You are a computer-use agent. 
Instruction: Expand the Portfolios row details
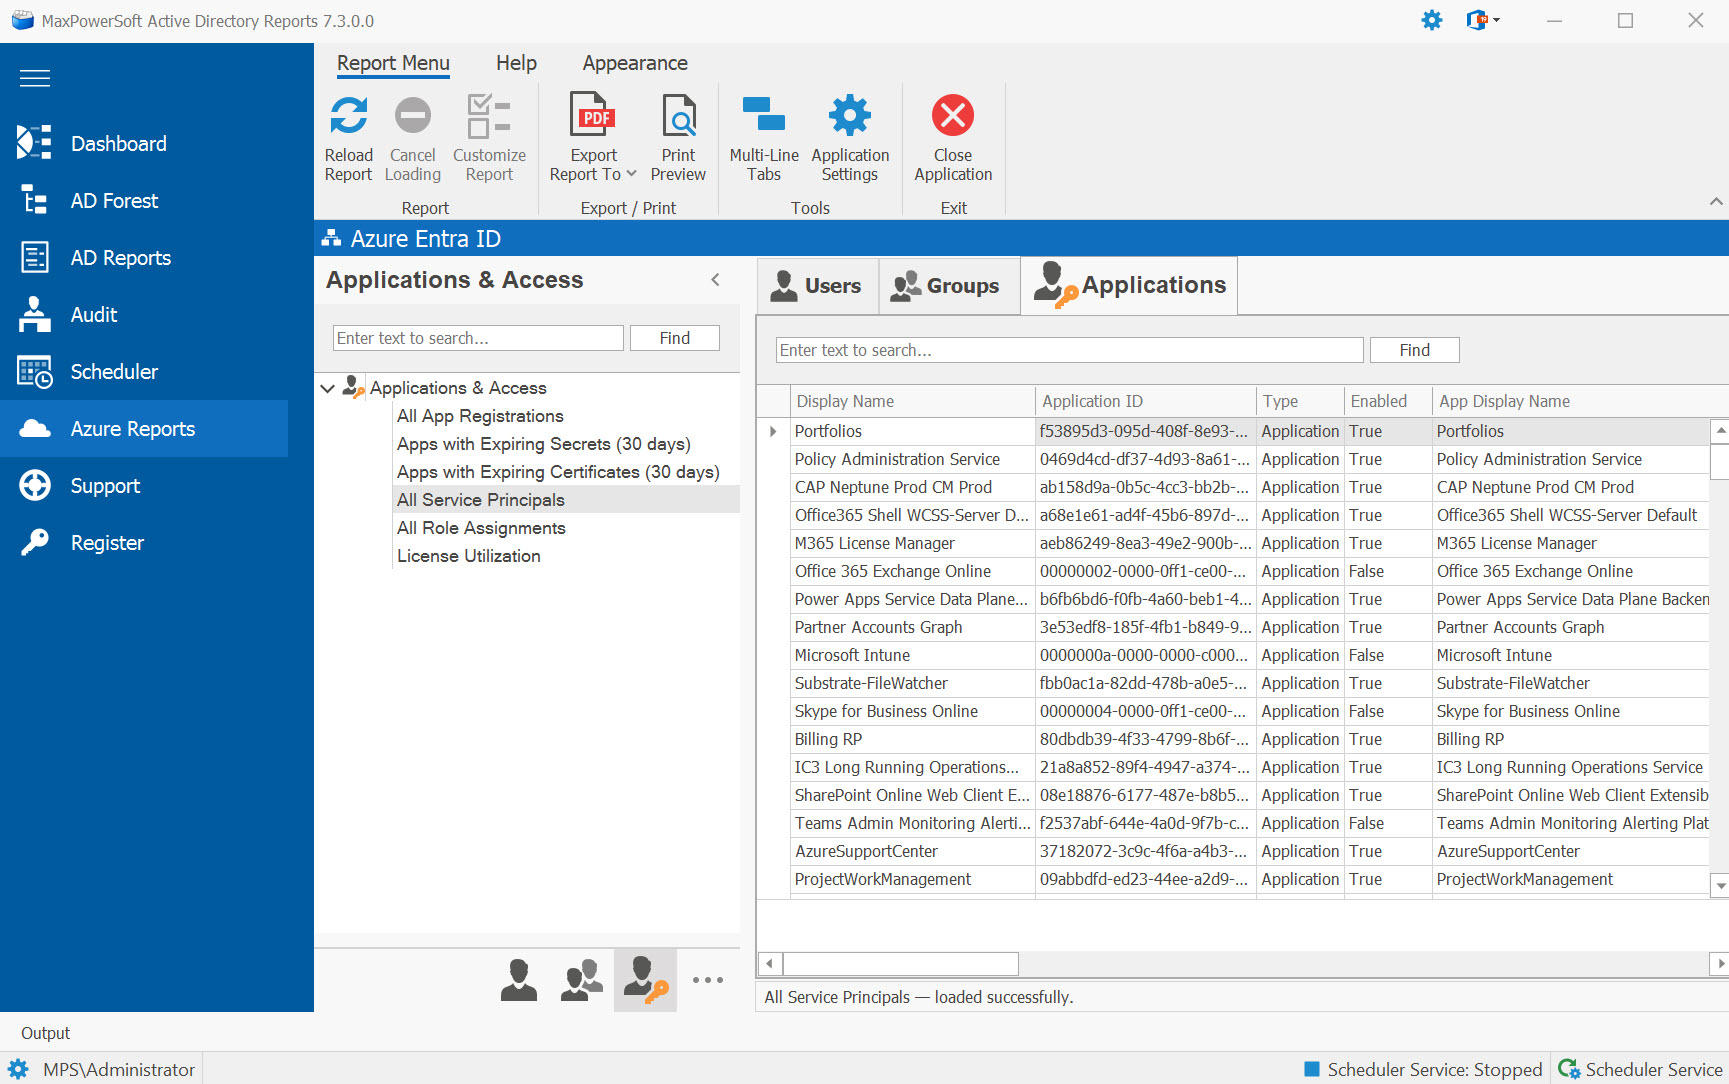click(x=772, y=431)
